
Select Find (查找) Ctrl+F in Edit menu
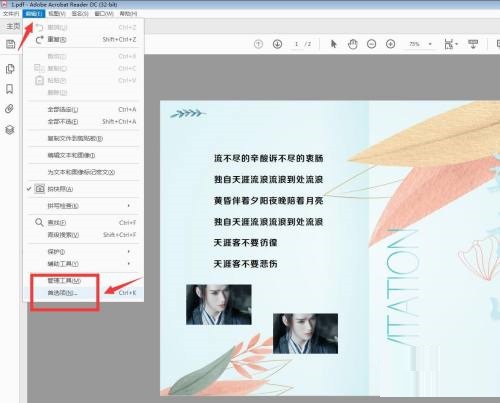83,223
